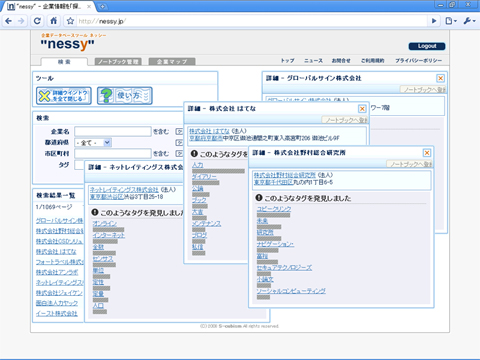480x360 pixels.
Task: Close the グローバルサイン株式会社 detail window
Action: 440,78
